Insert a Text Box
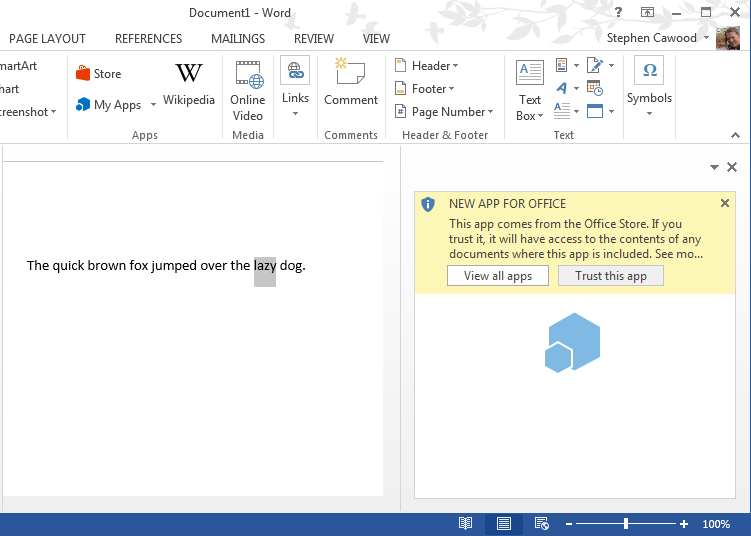 point(530,91)
